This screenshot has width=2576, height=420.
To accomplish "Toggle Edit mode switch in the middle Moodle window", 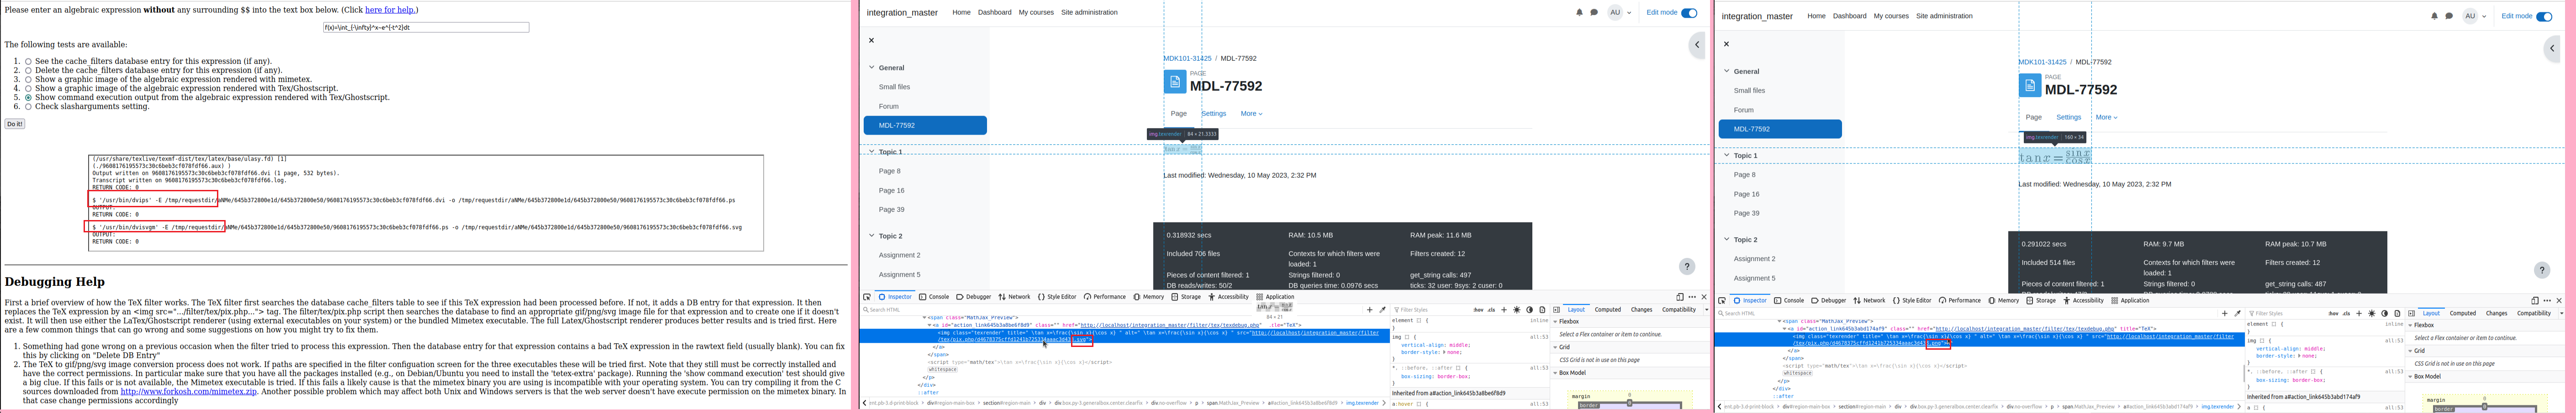I will [x=1689, y=13].
